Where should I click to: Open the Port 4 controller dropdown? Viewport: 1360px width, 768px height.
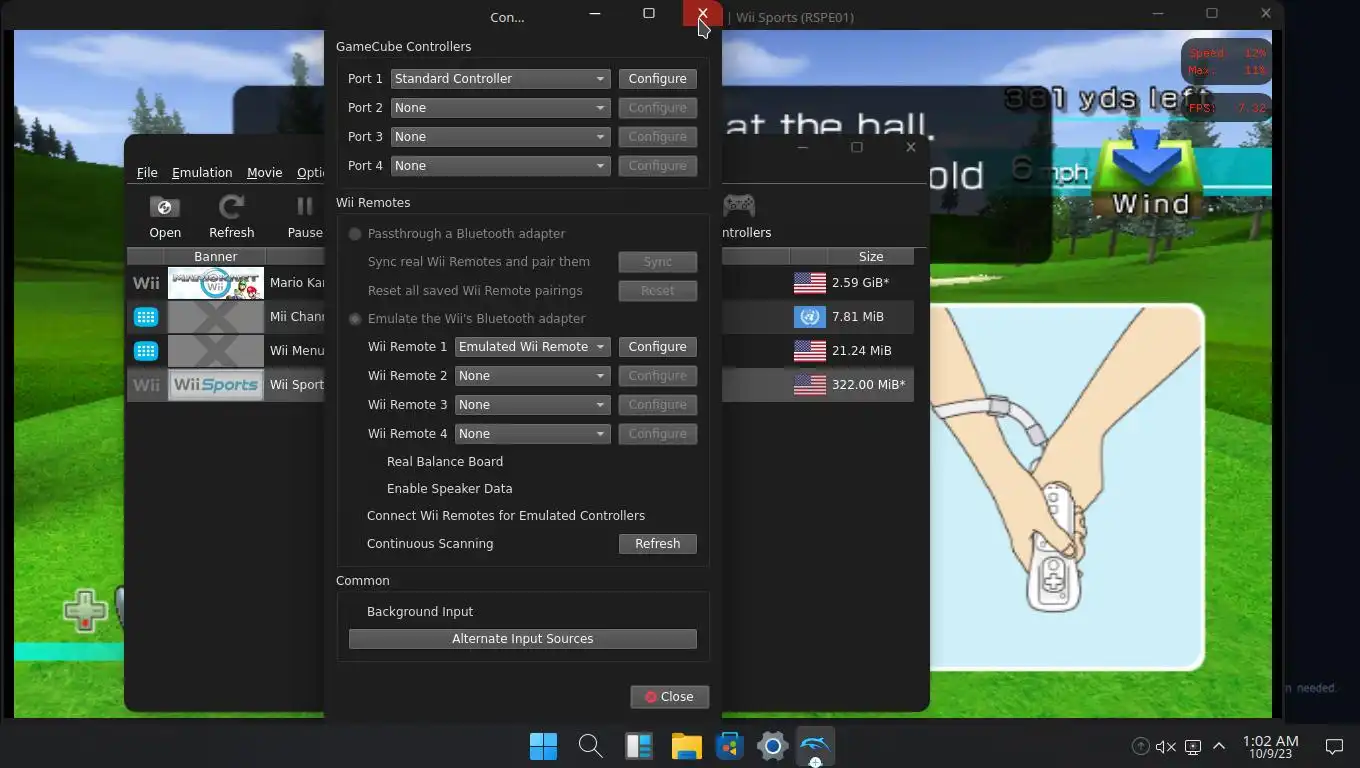tap(501, 166)
